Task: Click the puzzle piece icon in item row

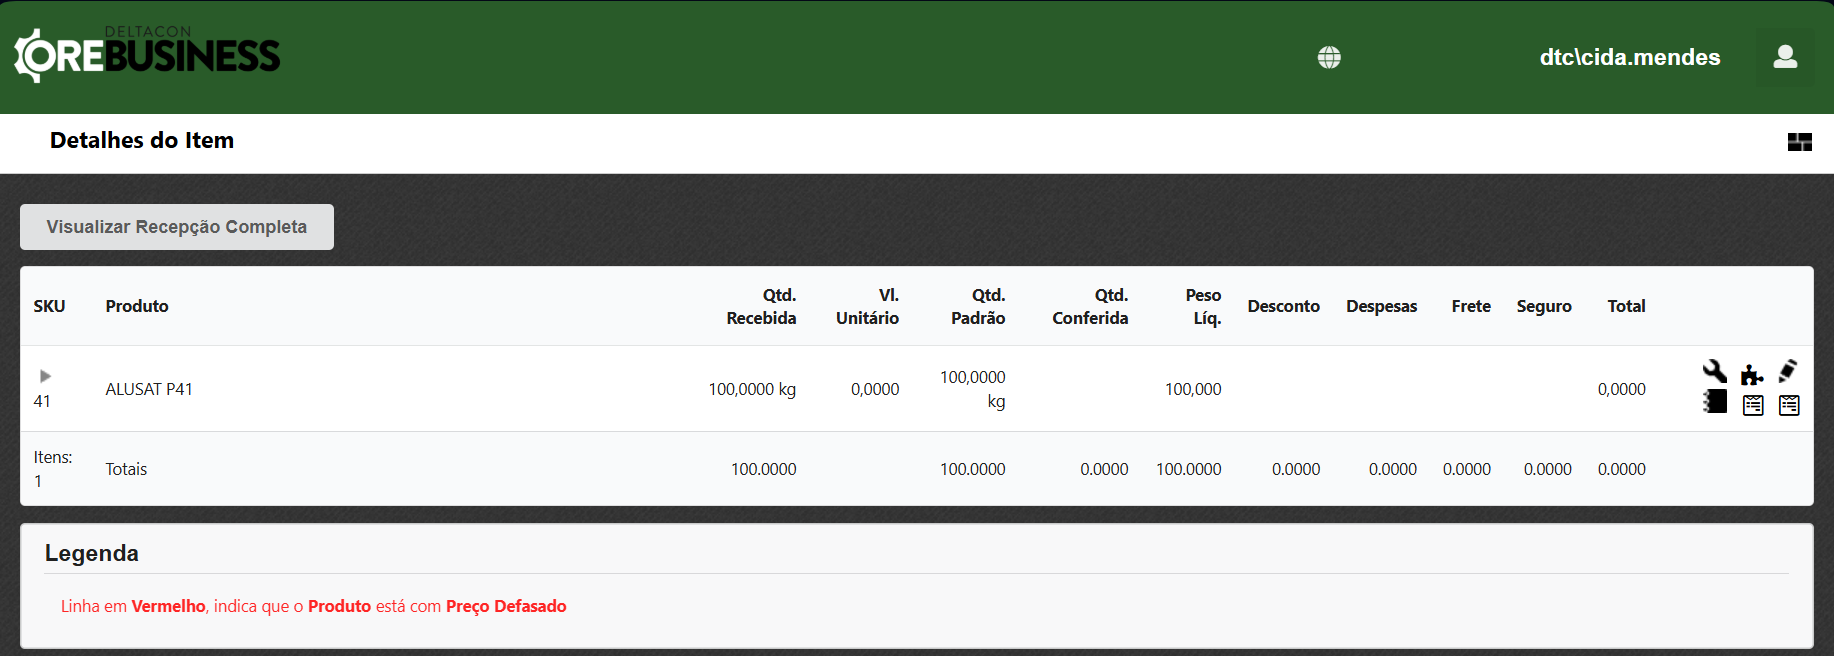Action: pyautogui.click(x=1752, y=374)
